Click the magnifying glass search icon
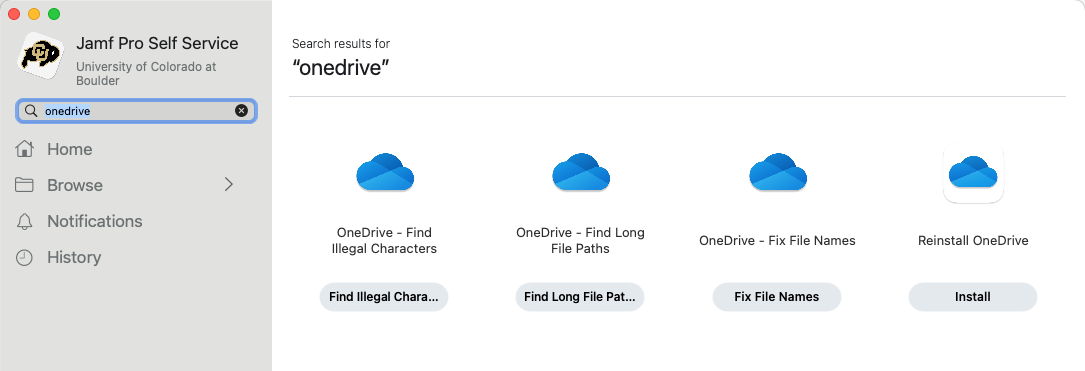 [x=30, y=111]
